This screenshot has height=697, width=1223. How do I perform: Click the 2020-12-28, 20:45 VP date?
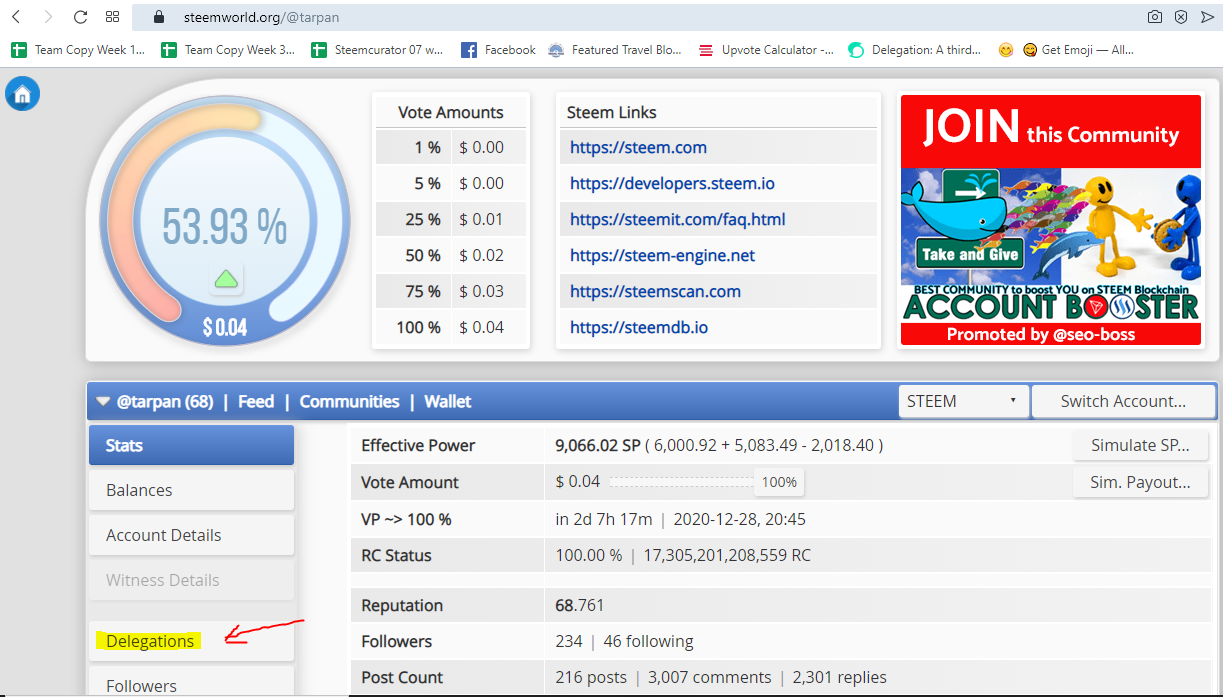pyautogui.click(x=739, y=519)
